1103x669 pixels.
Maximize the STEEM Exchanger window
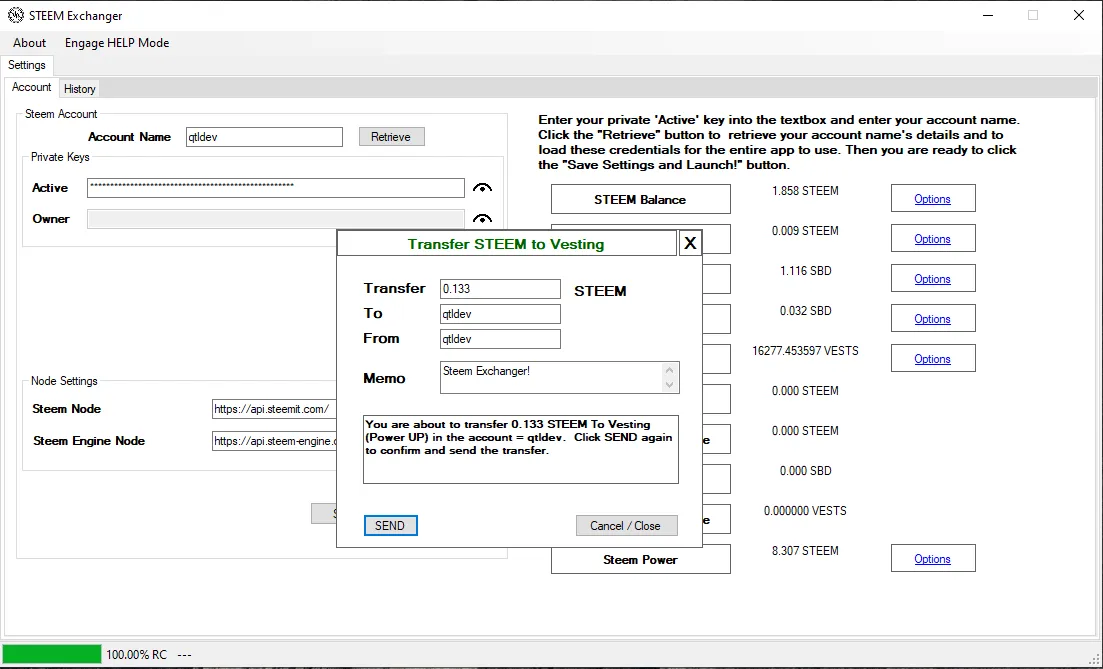[x=1033, y=15]
